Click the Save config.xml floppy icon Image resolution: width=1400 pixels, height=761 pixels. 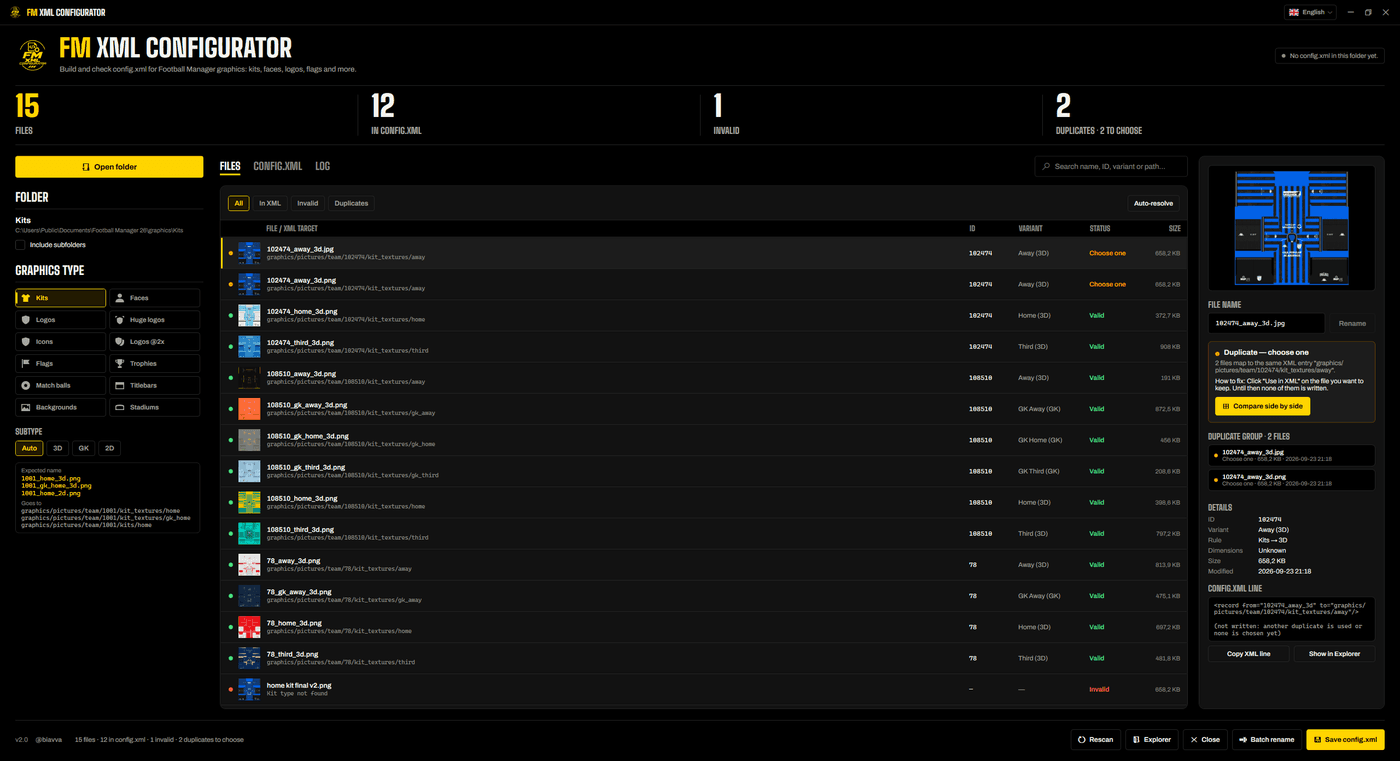pyautogui.click(x=1317, y=740)
